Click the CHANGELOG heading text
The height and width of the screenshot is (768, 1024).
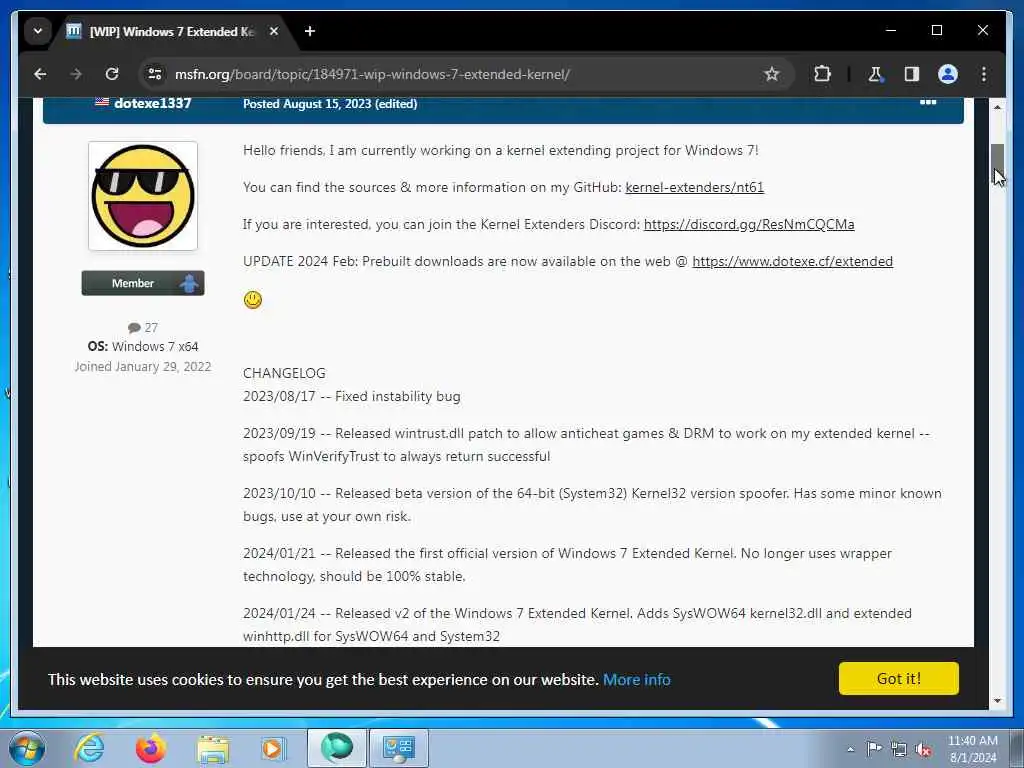[x=284, y=374]
